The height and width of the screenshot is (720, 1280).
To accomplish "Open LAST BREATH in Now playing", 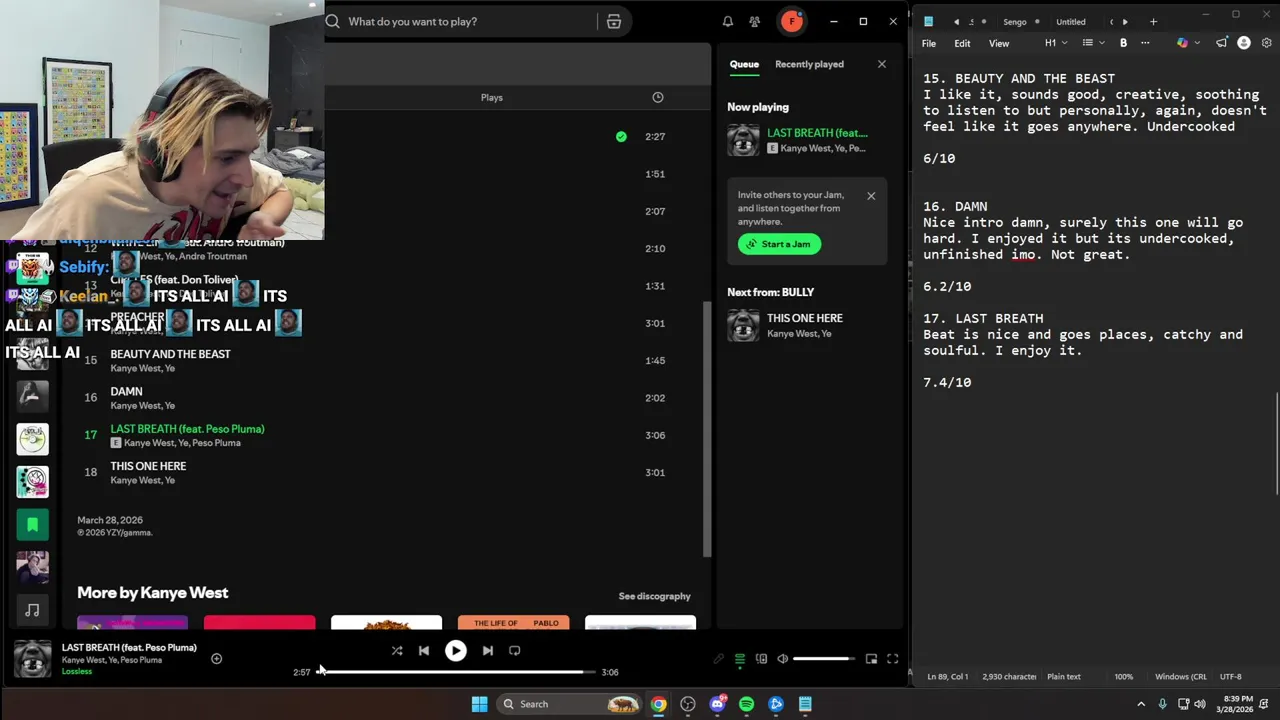I will (808, 140).
